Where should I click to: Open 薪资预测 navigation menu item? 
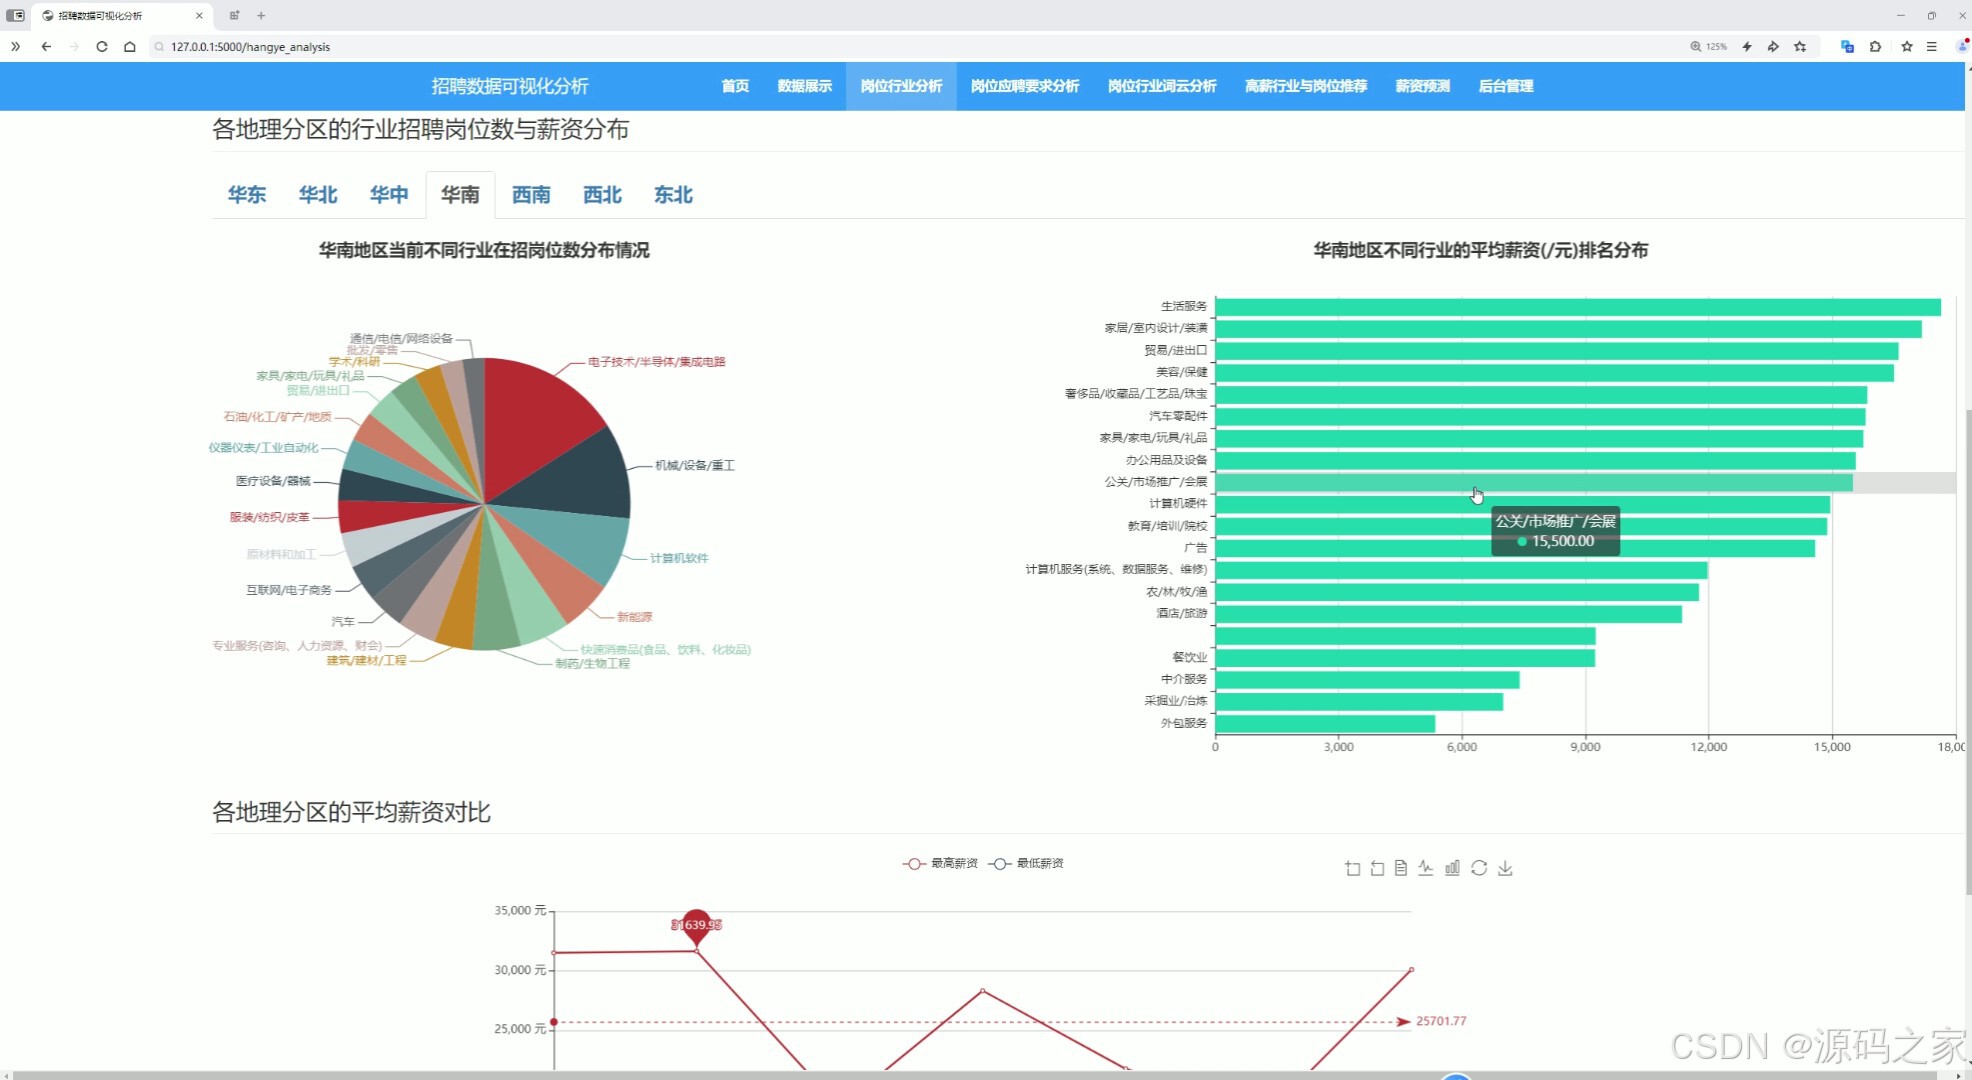click(1422, 86)
